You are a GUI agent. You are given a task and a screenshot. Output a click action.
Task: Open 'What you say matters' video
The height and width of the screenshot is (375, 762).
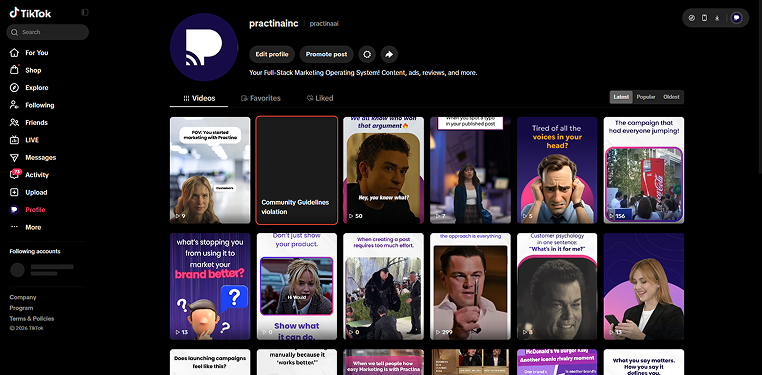click(644, 362)
